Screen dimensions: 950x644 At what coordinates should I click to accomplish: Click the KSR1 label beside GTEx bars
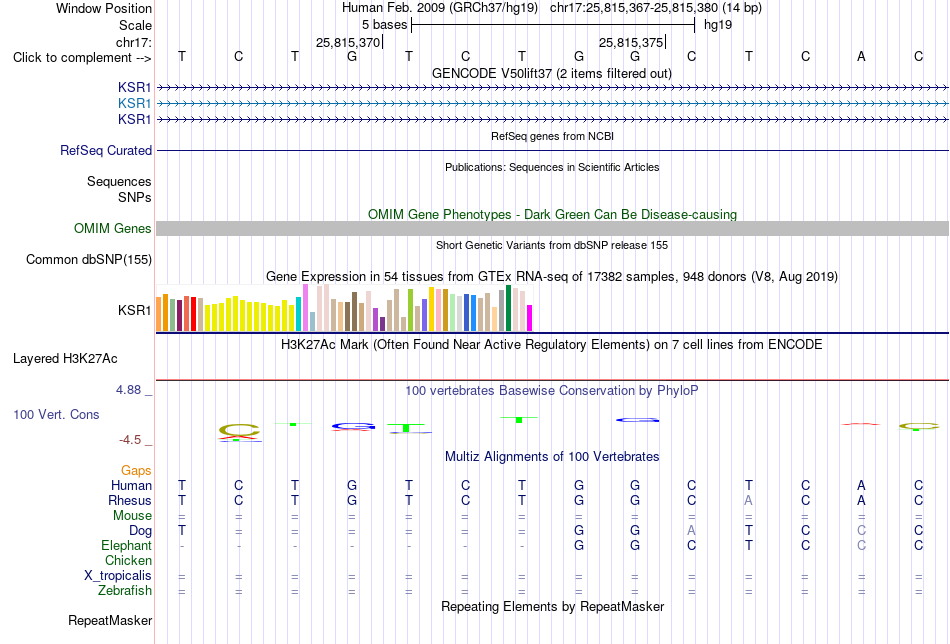point(135,310)
